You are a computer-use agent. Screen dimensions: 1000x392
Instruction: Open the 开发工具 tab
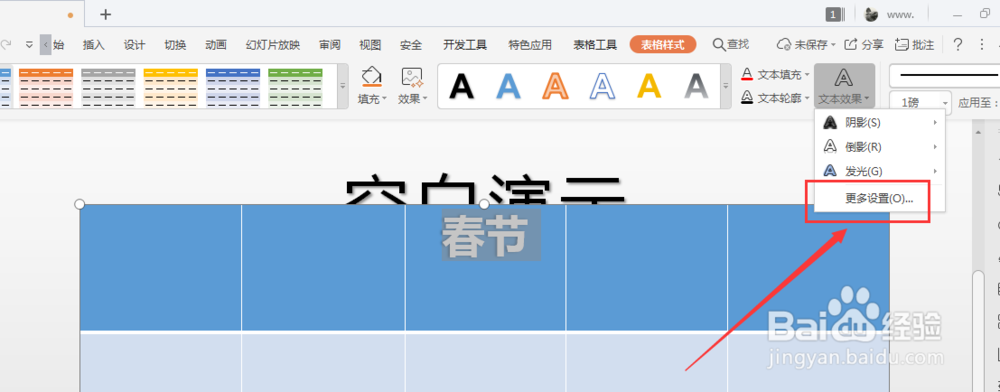tap(465, 45)
